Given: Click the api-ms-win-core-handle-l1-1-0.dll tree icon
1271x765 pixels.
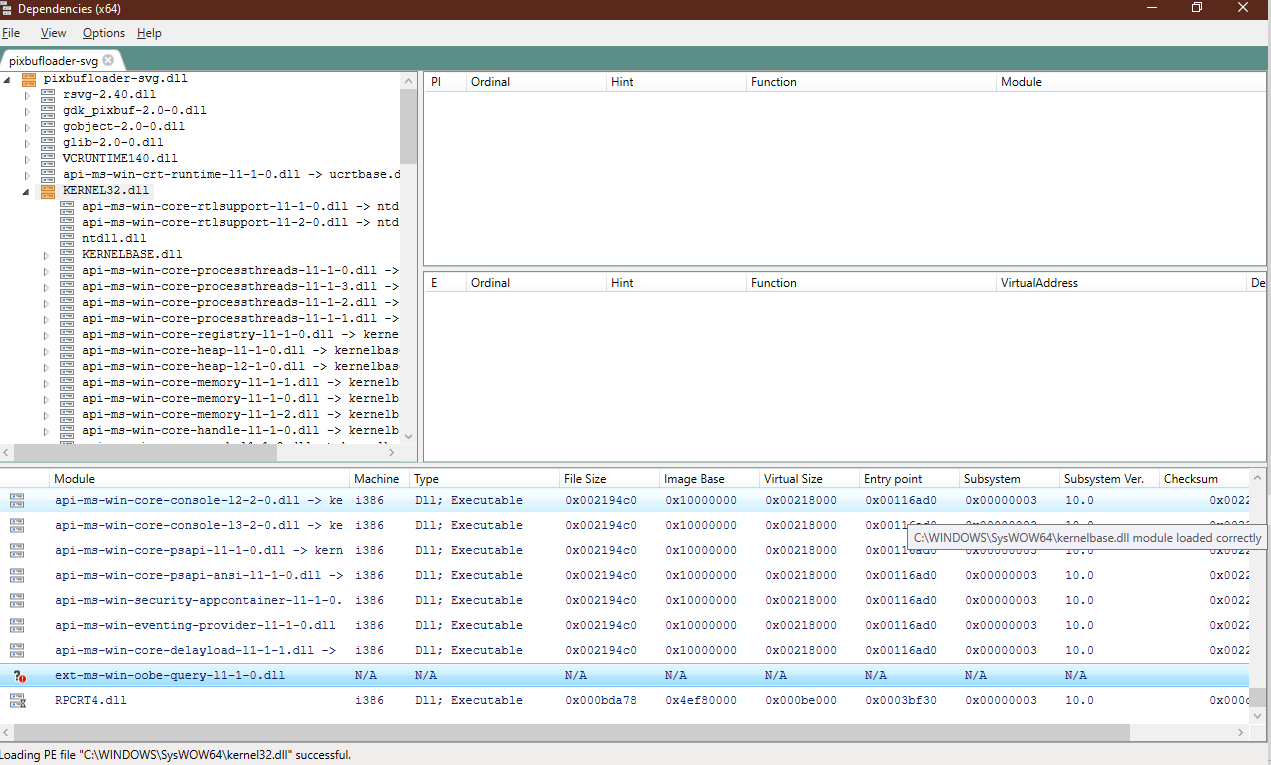Looking at the screenshot, I should tap(67, 430).
